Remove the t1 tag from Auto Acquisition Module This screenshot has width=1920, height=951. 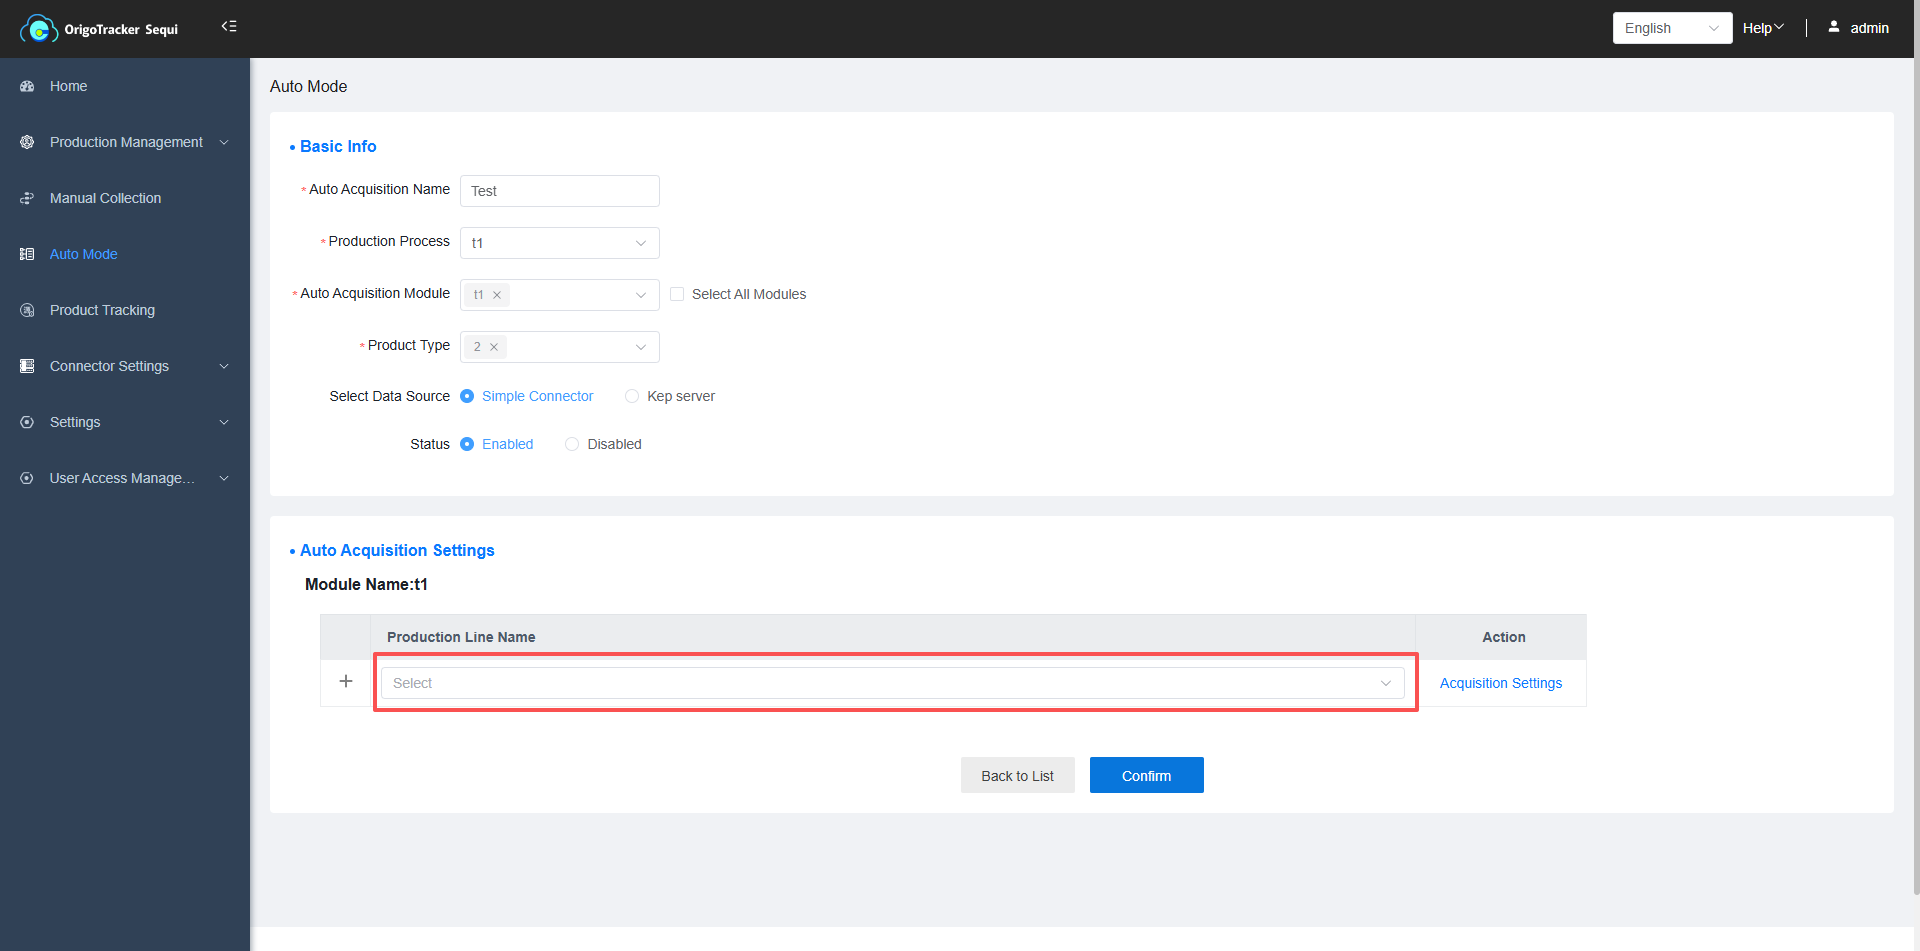click(497, 295)
